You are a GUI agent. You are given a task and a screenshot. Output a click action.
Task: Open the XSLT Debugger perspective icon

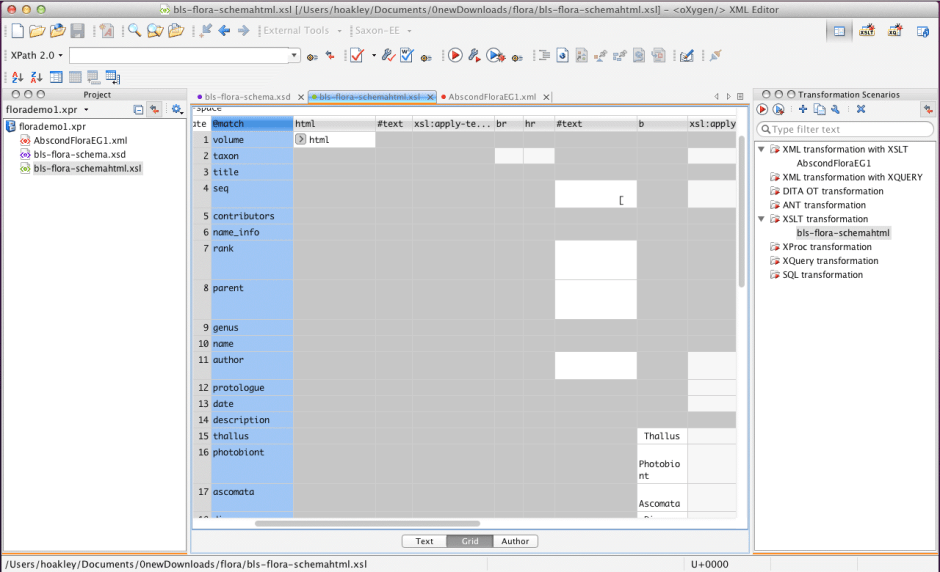click(x=867, y=31)
